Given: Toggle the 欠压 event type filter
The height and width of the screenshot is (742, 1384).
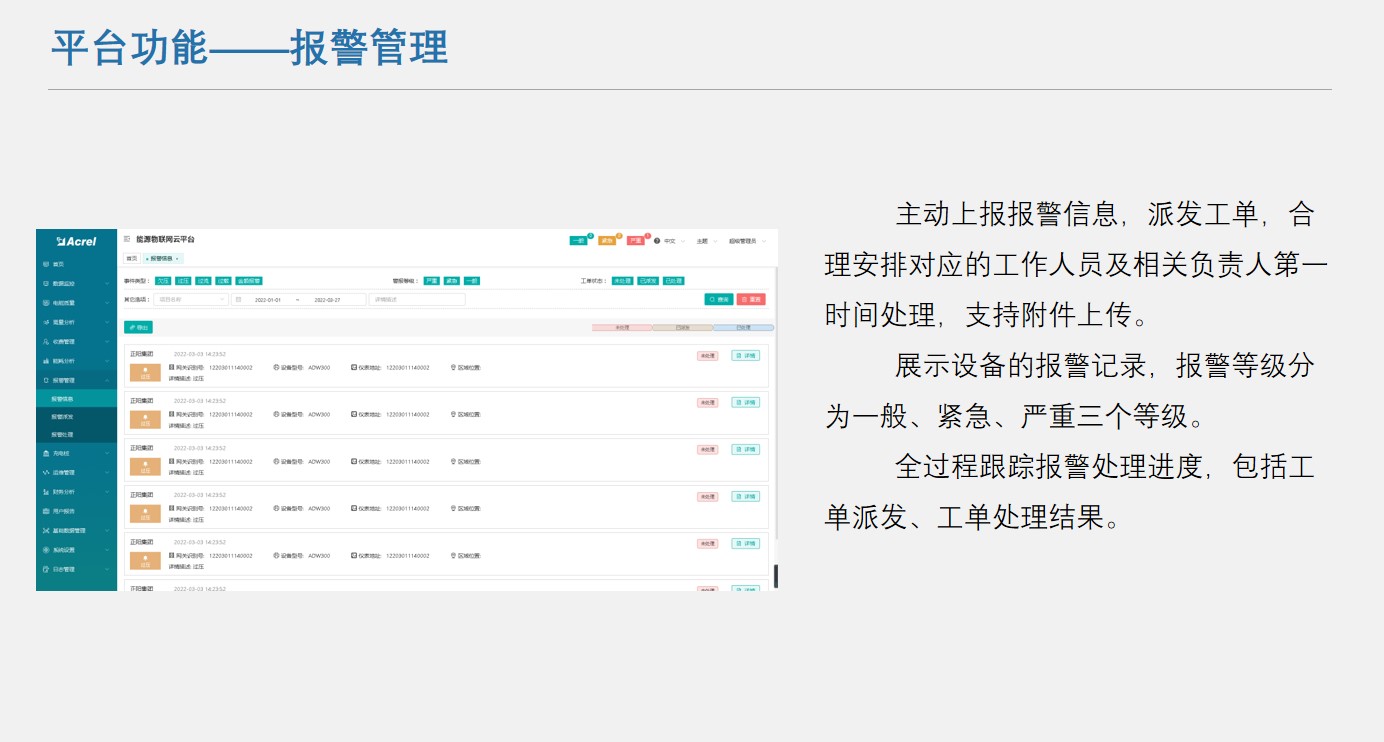Looking at the screenshot, I should [163, 281].
